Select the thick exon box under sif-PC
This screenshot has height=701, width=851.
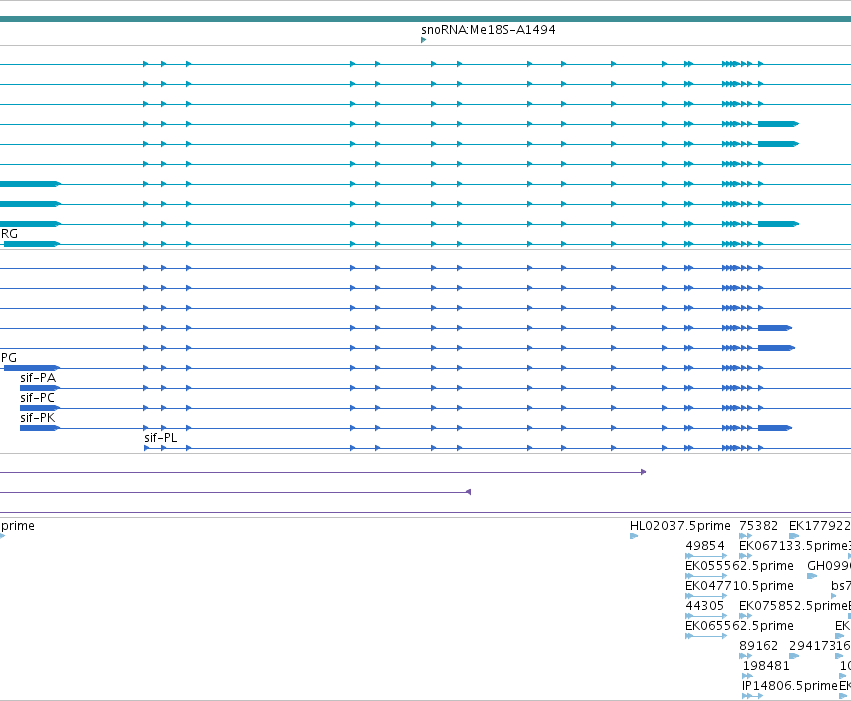(40, 408)
